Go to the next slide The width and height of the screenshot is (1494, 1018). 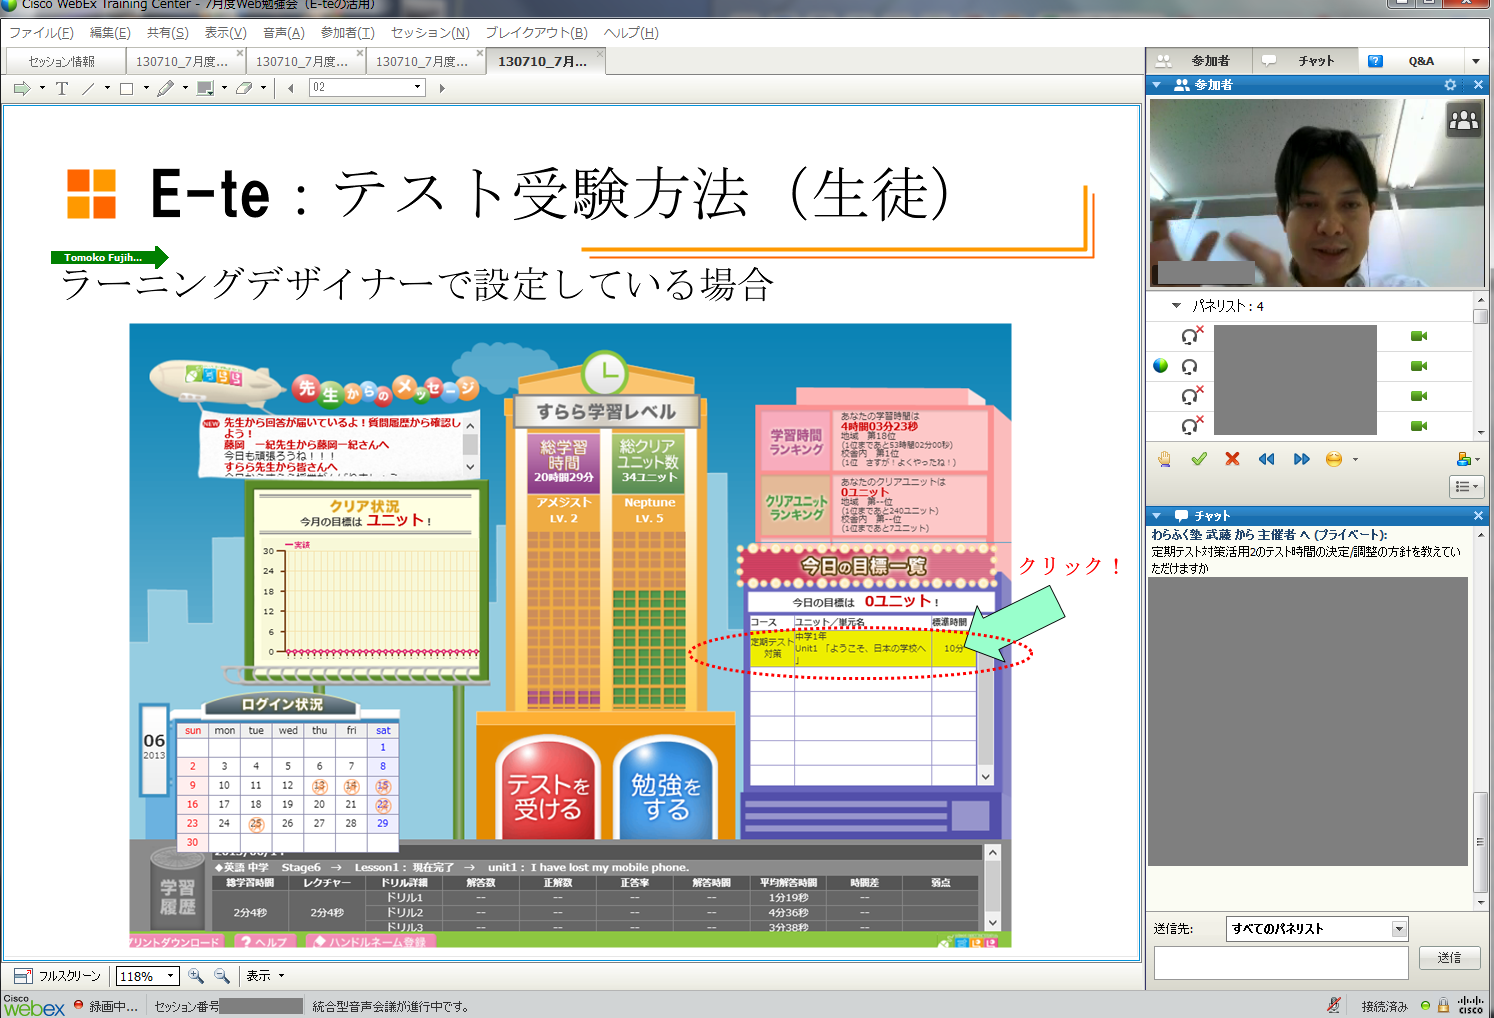(442, 88)
